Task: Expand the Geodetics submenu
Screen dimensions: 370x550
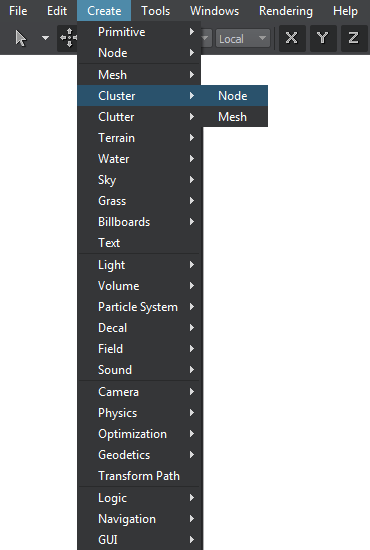Action: coord(139,455)
